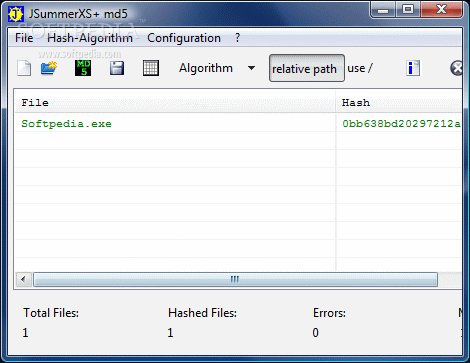Click the Total Files label
470x363 pixels.
pos(51,313)
